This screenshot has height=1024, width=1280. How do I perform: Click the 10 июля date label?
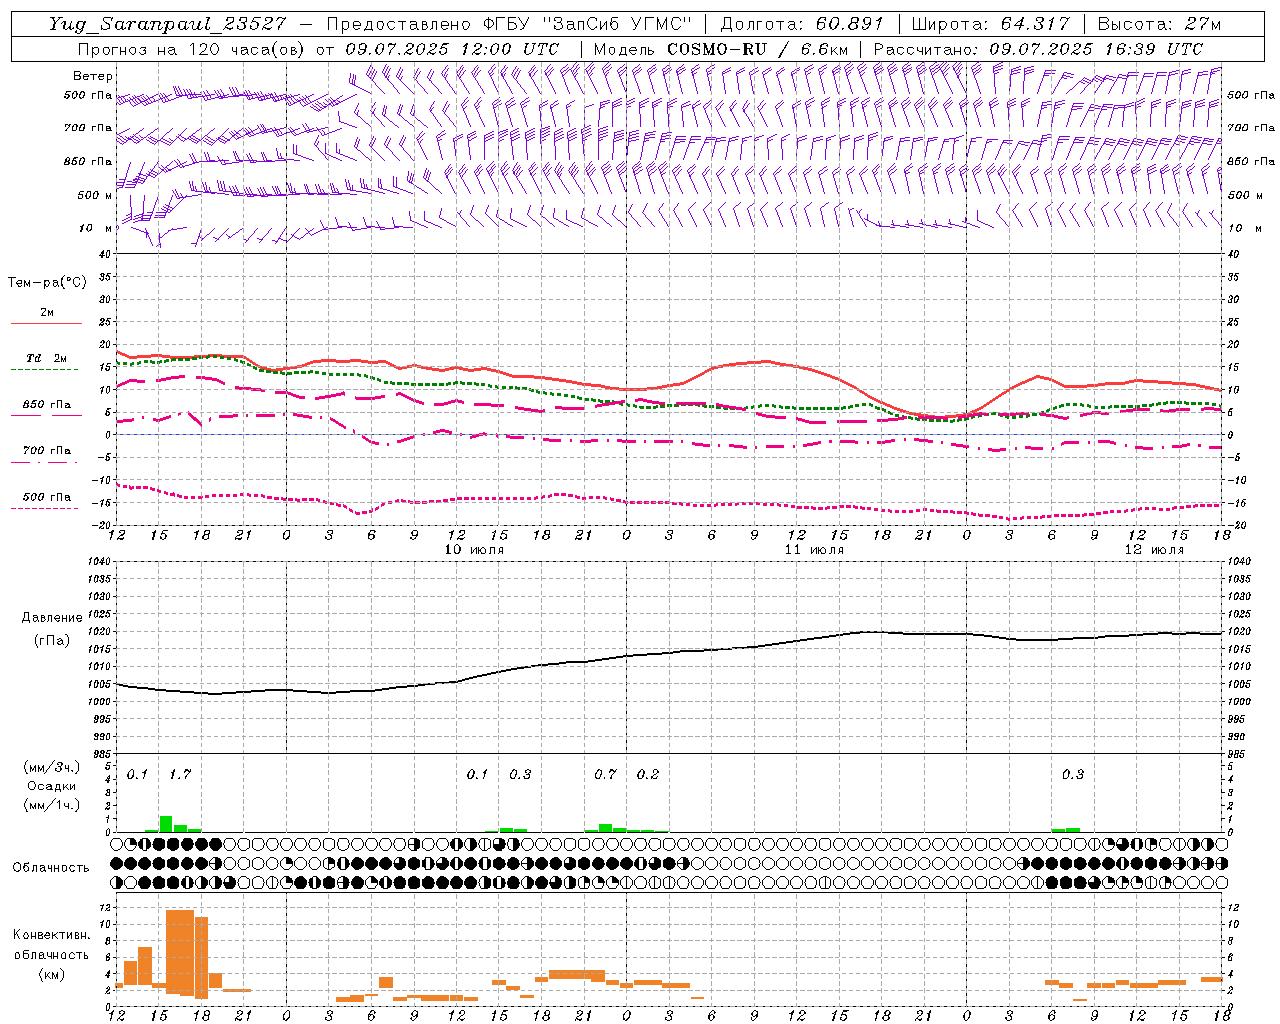click(474, 550)
